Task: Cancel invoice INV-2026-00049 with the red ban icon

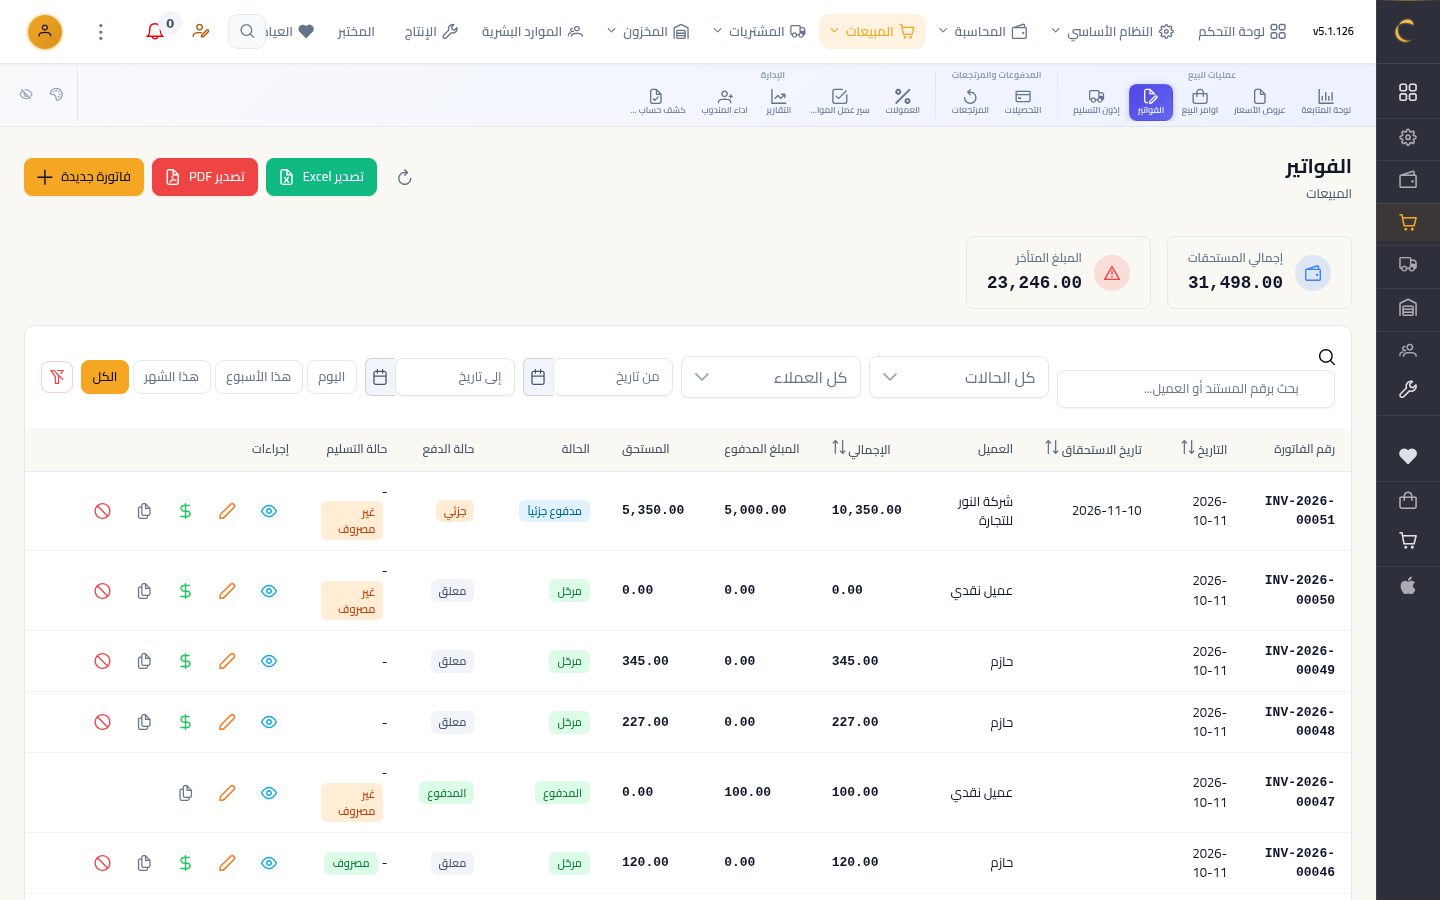Action: [x=102, y=661]
